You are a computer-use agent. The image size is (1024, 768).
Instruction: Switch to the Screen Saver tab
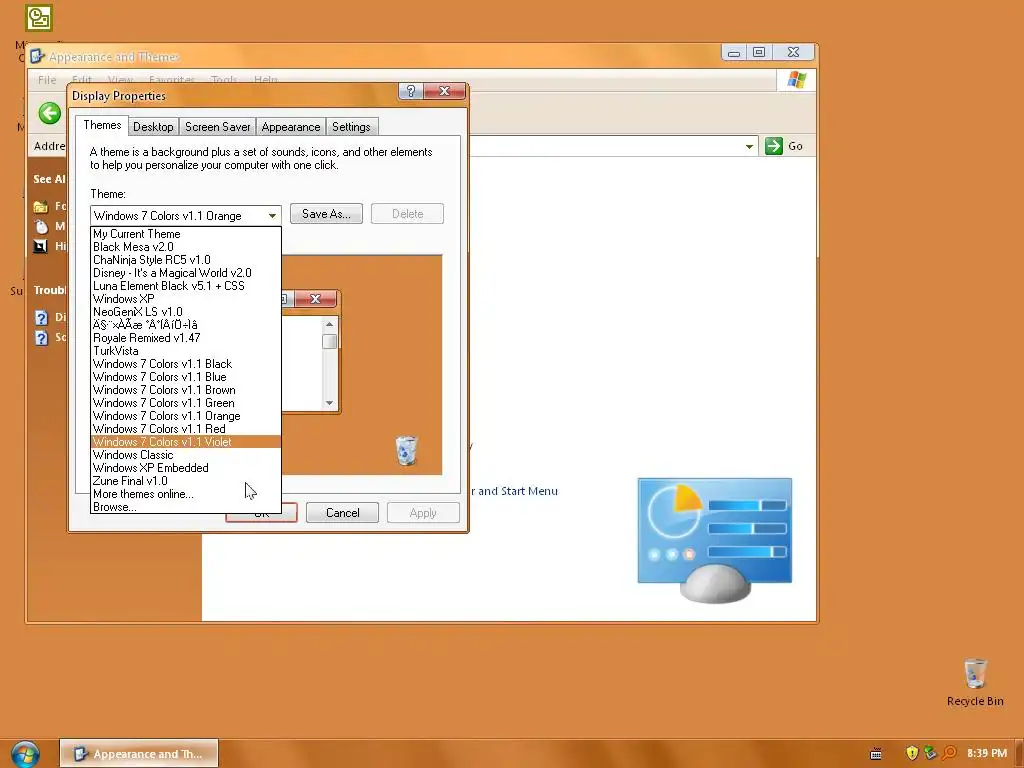217,127
